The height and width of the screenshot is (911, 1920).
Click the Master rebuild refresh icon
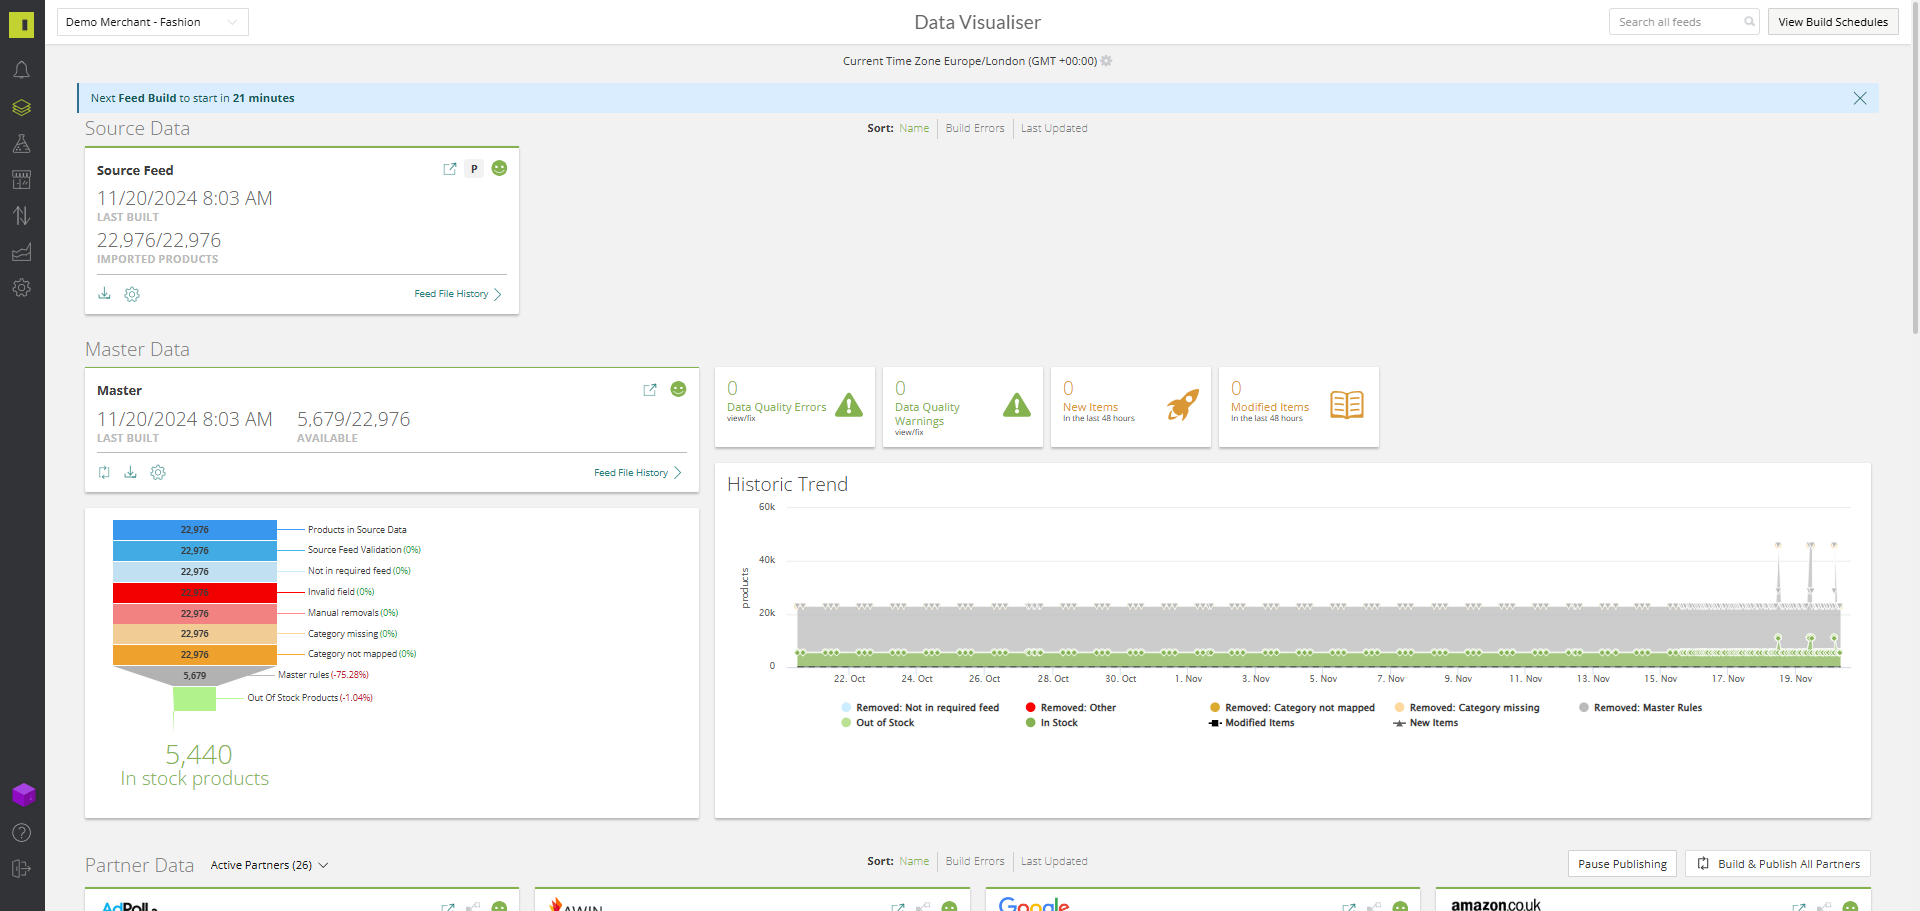coord(104,473)
